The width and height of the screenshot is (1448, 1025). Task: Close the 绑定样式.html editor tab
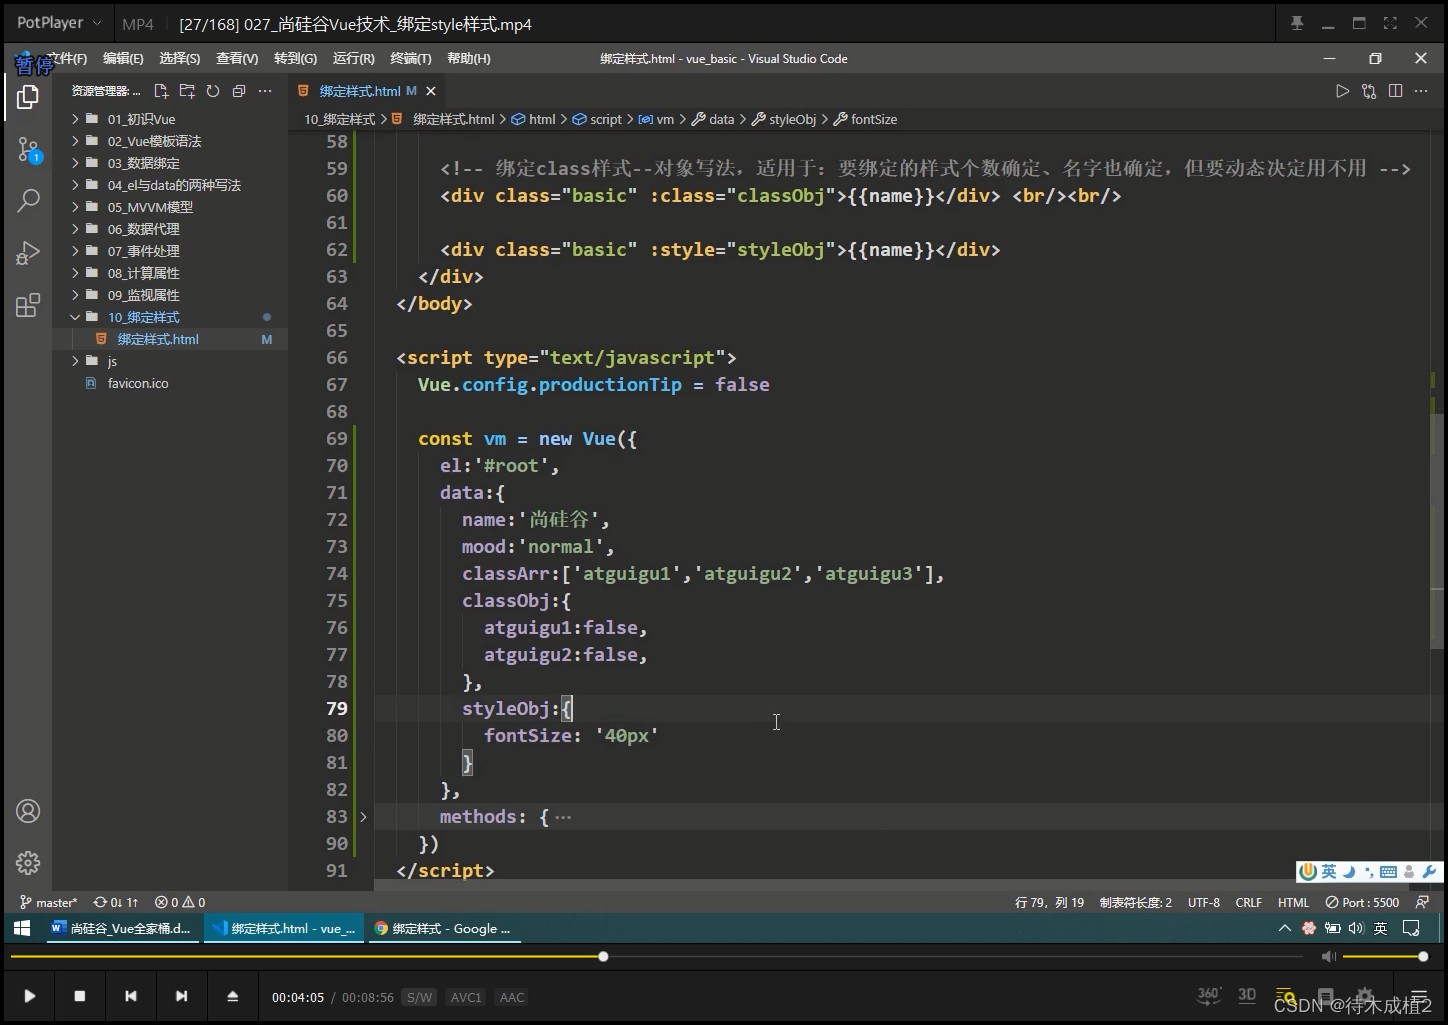click(x=431, y=91)
